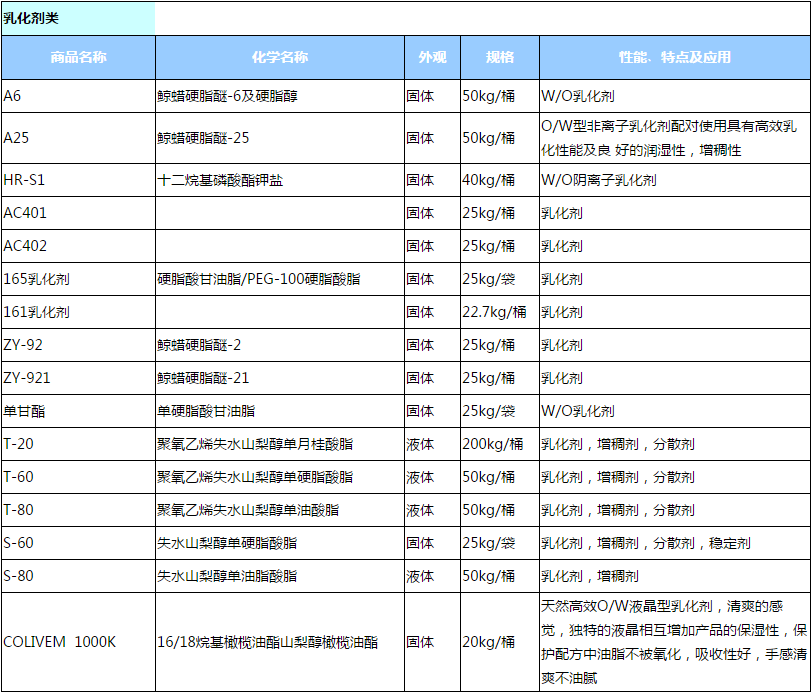
Task: Select the A6 product name cell
Action: coord(78,96)
